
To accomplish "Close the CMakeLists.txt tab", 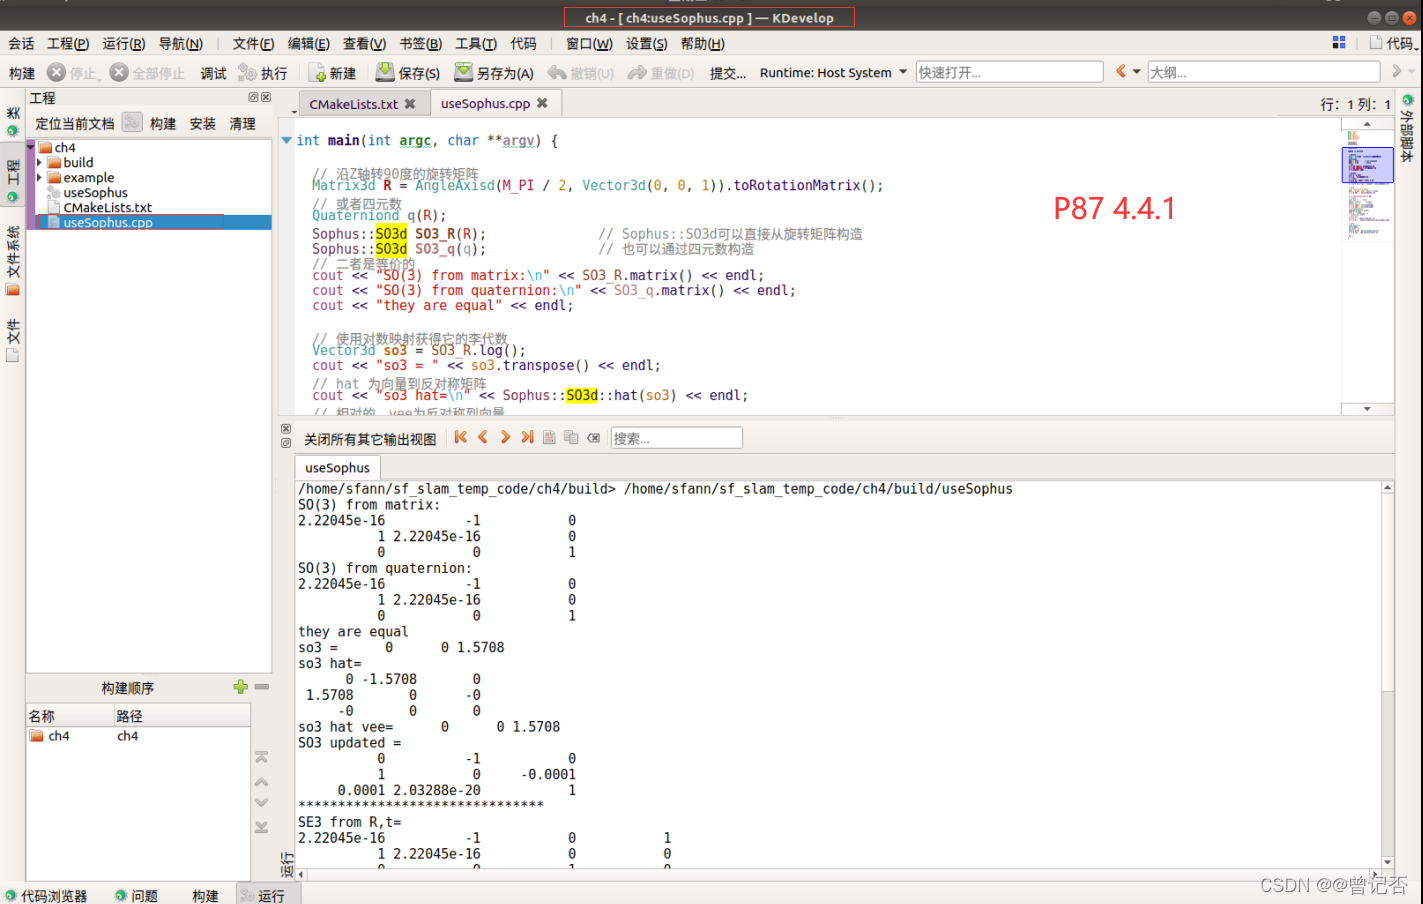I will tap(410, 104).
